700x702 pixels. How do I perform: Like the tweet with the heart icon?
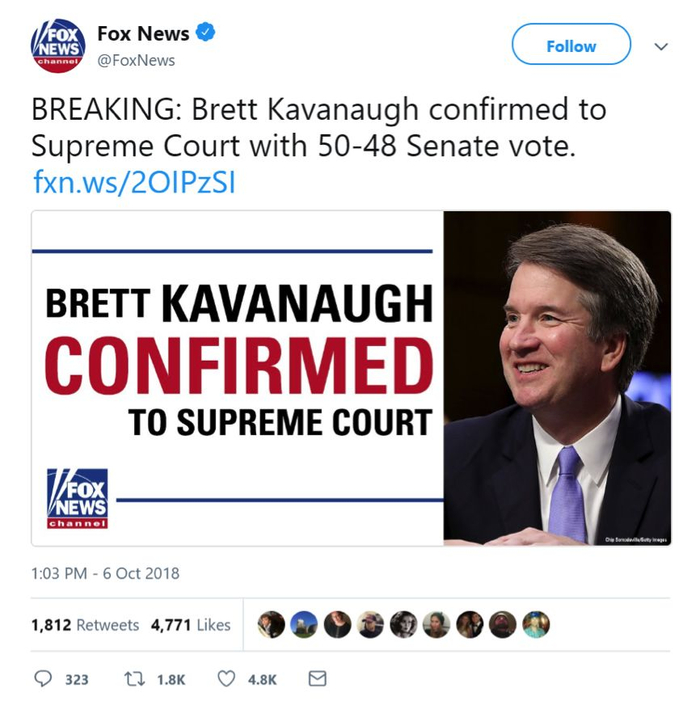click(x=227, y=679)
